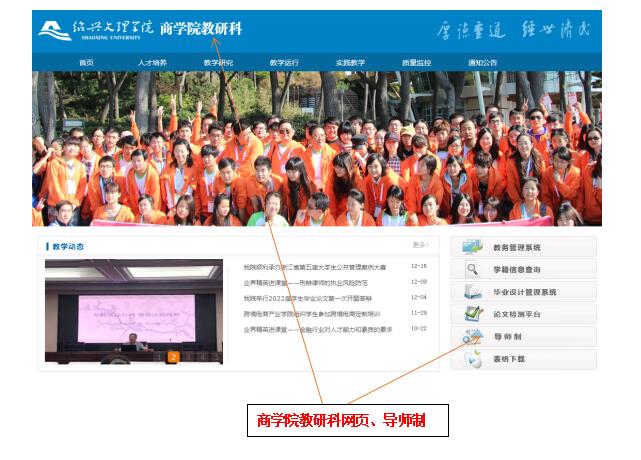
Task: Click the 毕业设计管理系统 icon
Action: (x=471, y=292)
